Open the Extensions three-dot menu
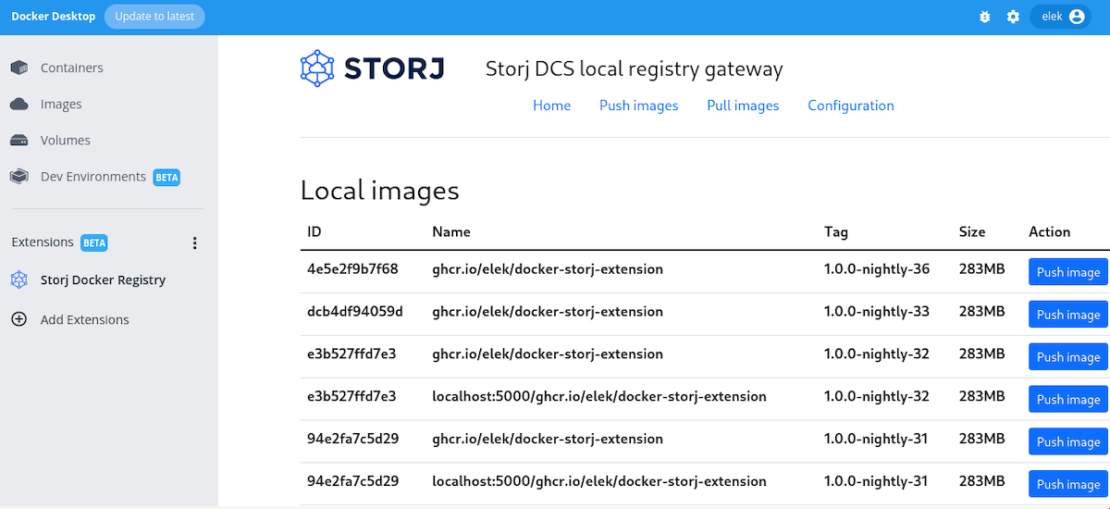 (195, 243)
